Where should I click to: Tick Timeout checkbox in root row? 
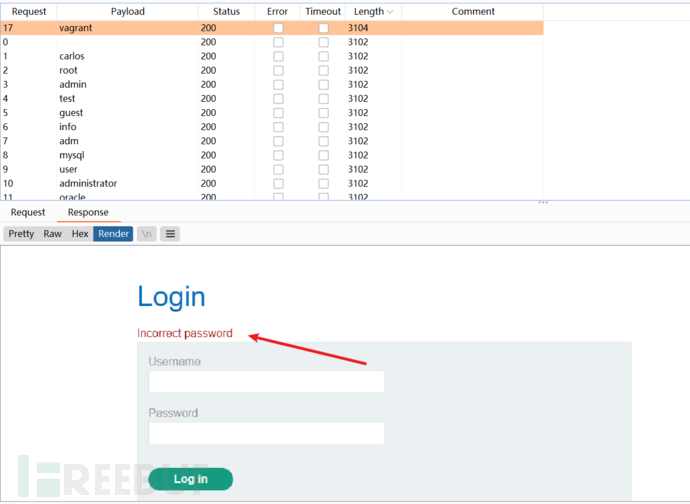(x=323, y=70)
